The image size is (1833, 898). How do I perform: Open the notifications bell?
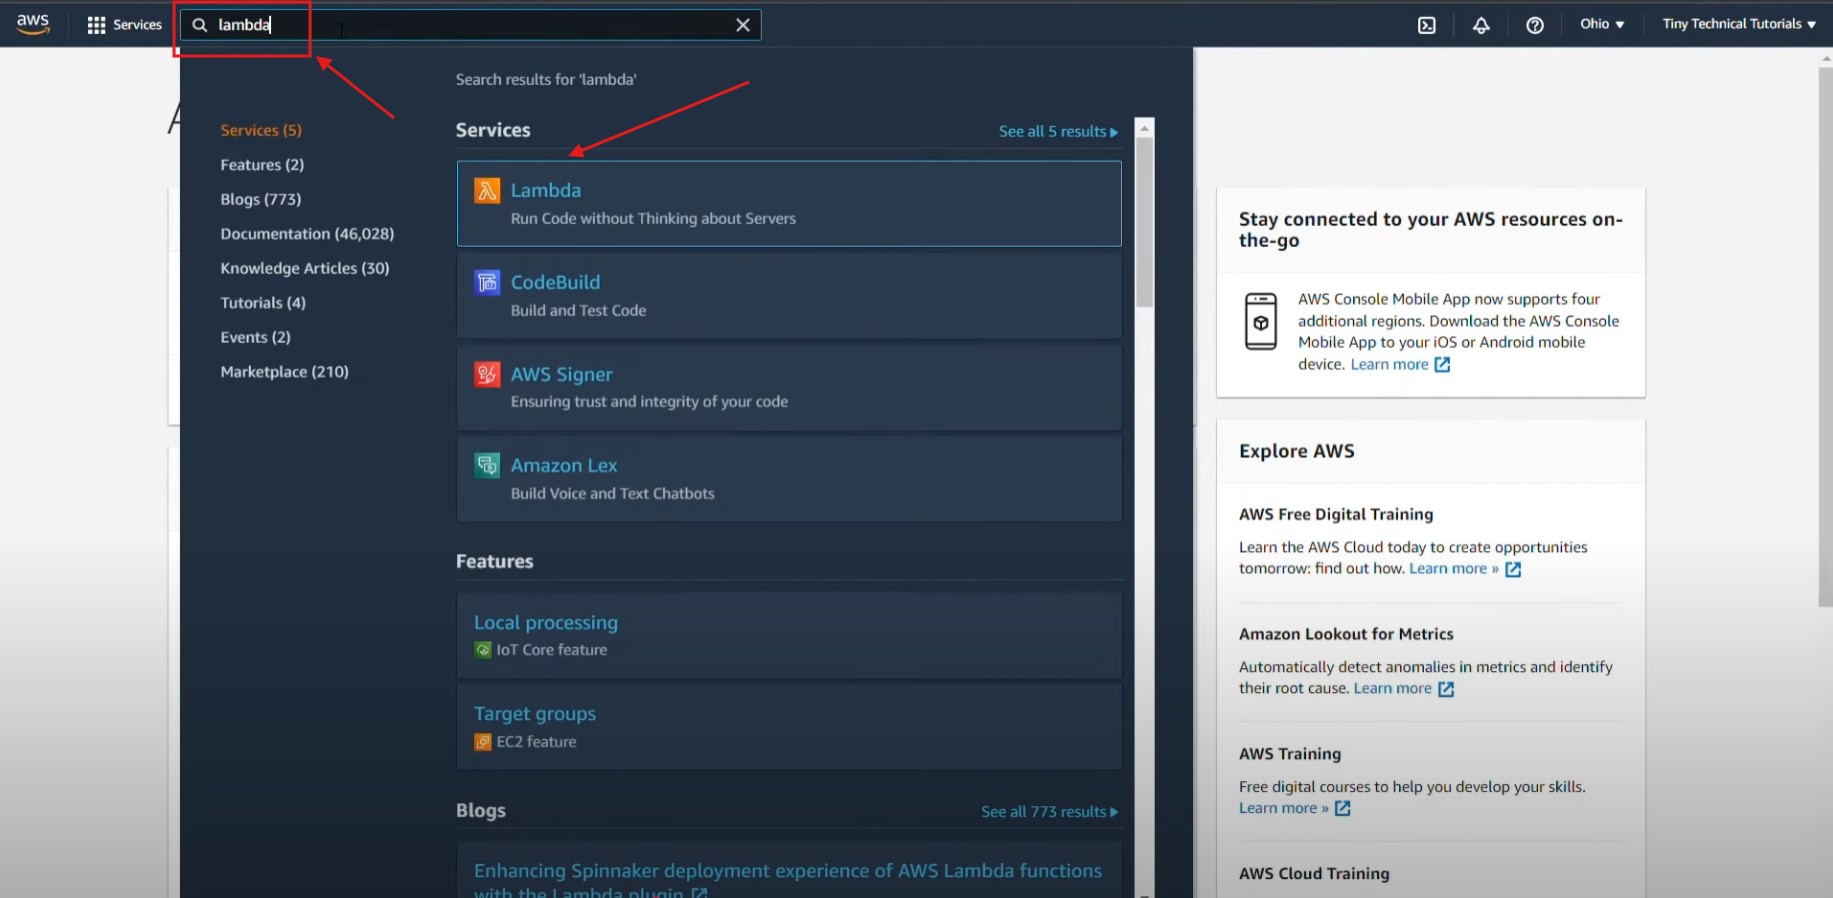(1481, 25)
